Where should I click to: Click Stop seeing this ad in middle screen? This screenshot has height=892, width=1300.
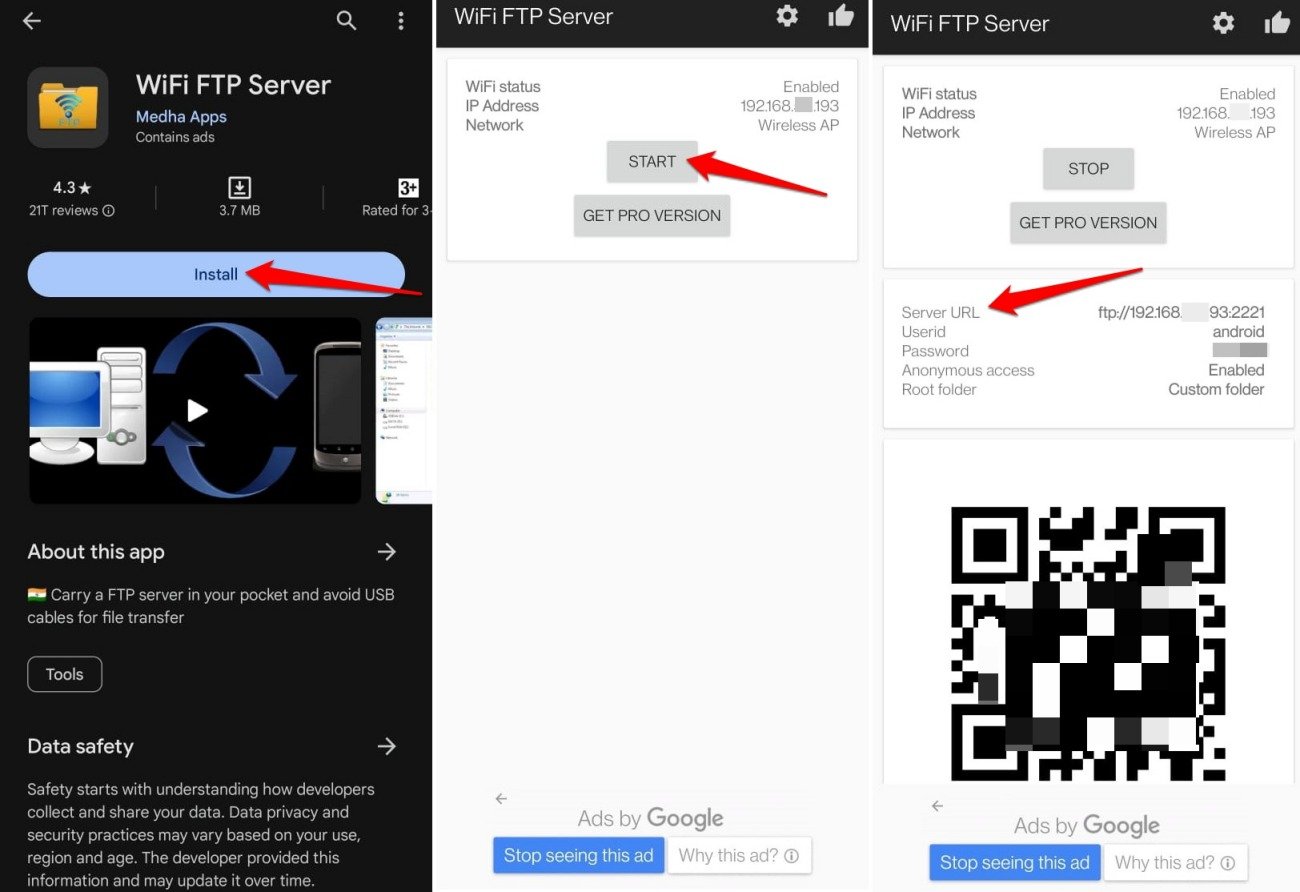[x=578, y=856]
